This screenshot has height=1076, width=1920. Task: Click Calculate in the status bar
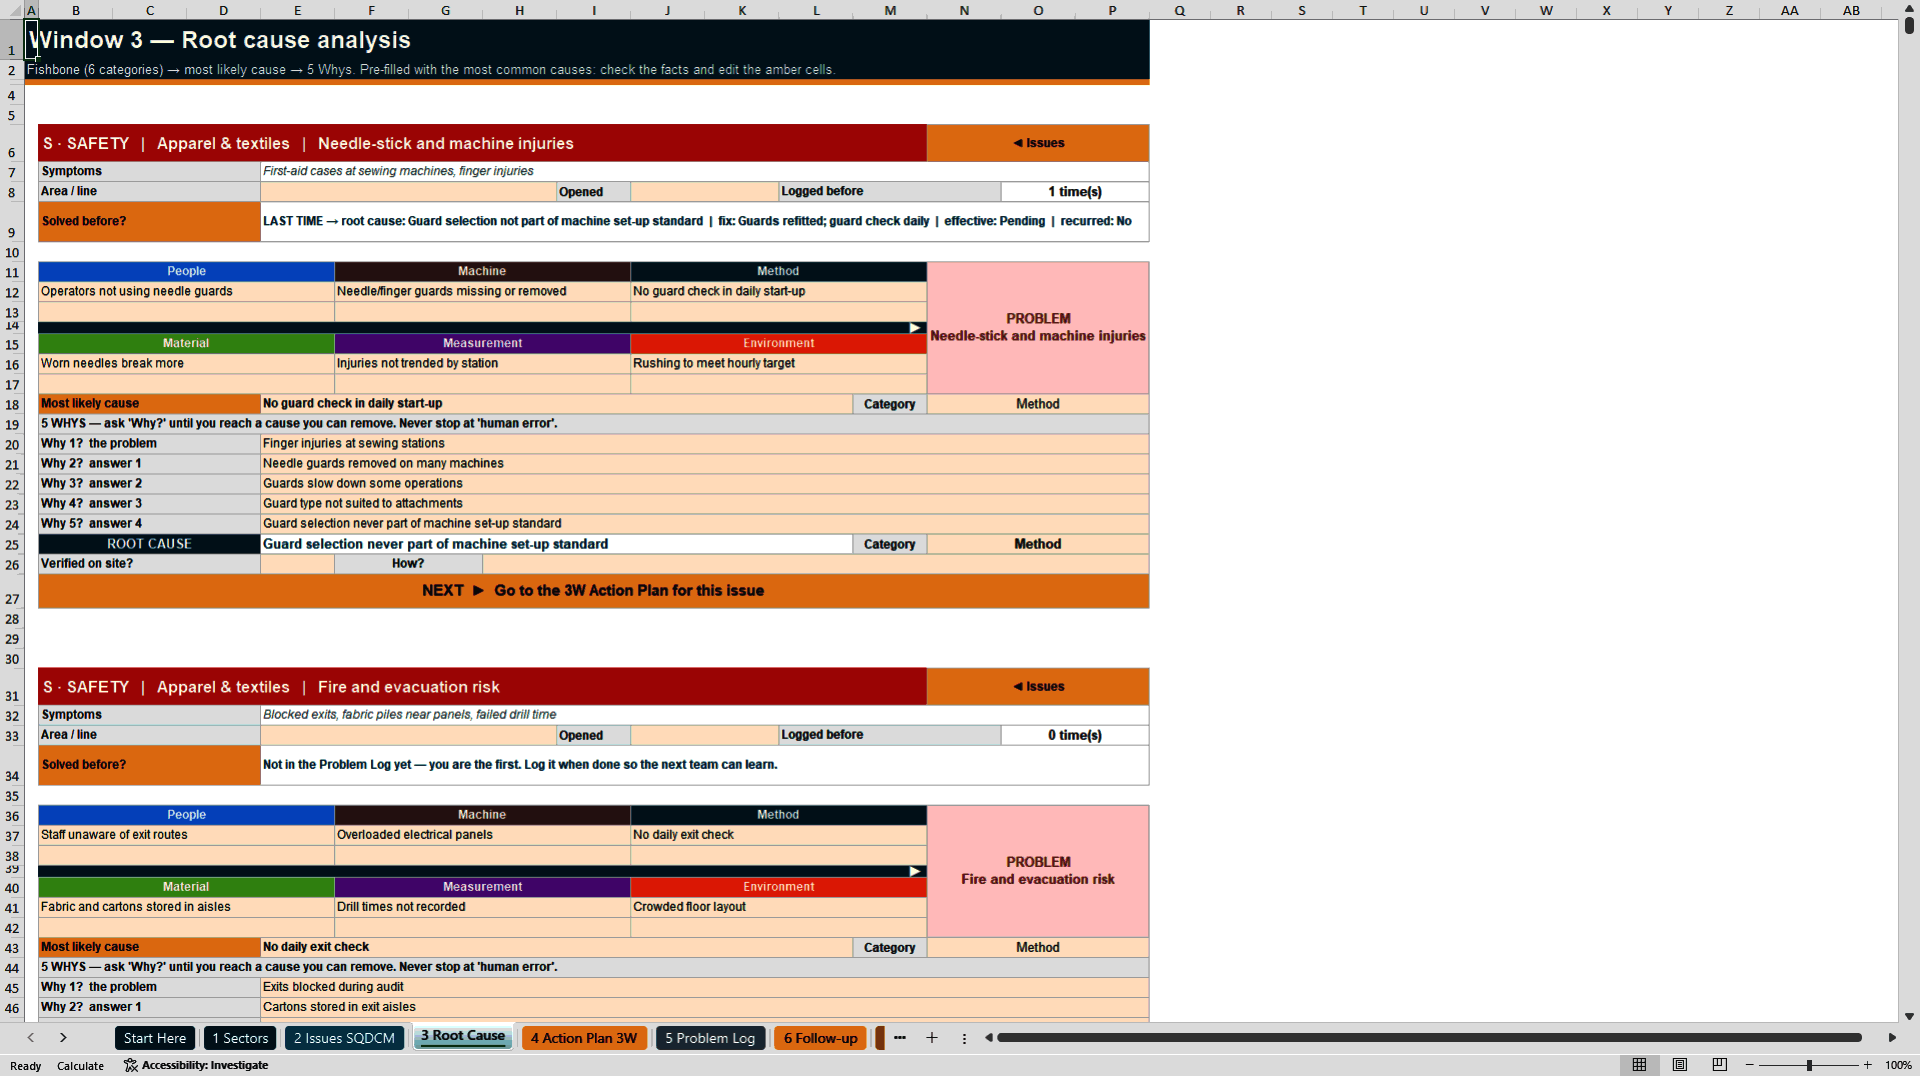pyautogui.click(x=80, y=1066)
